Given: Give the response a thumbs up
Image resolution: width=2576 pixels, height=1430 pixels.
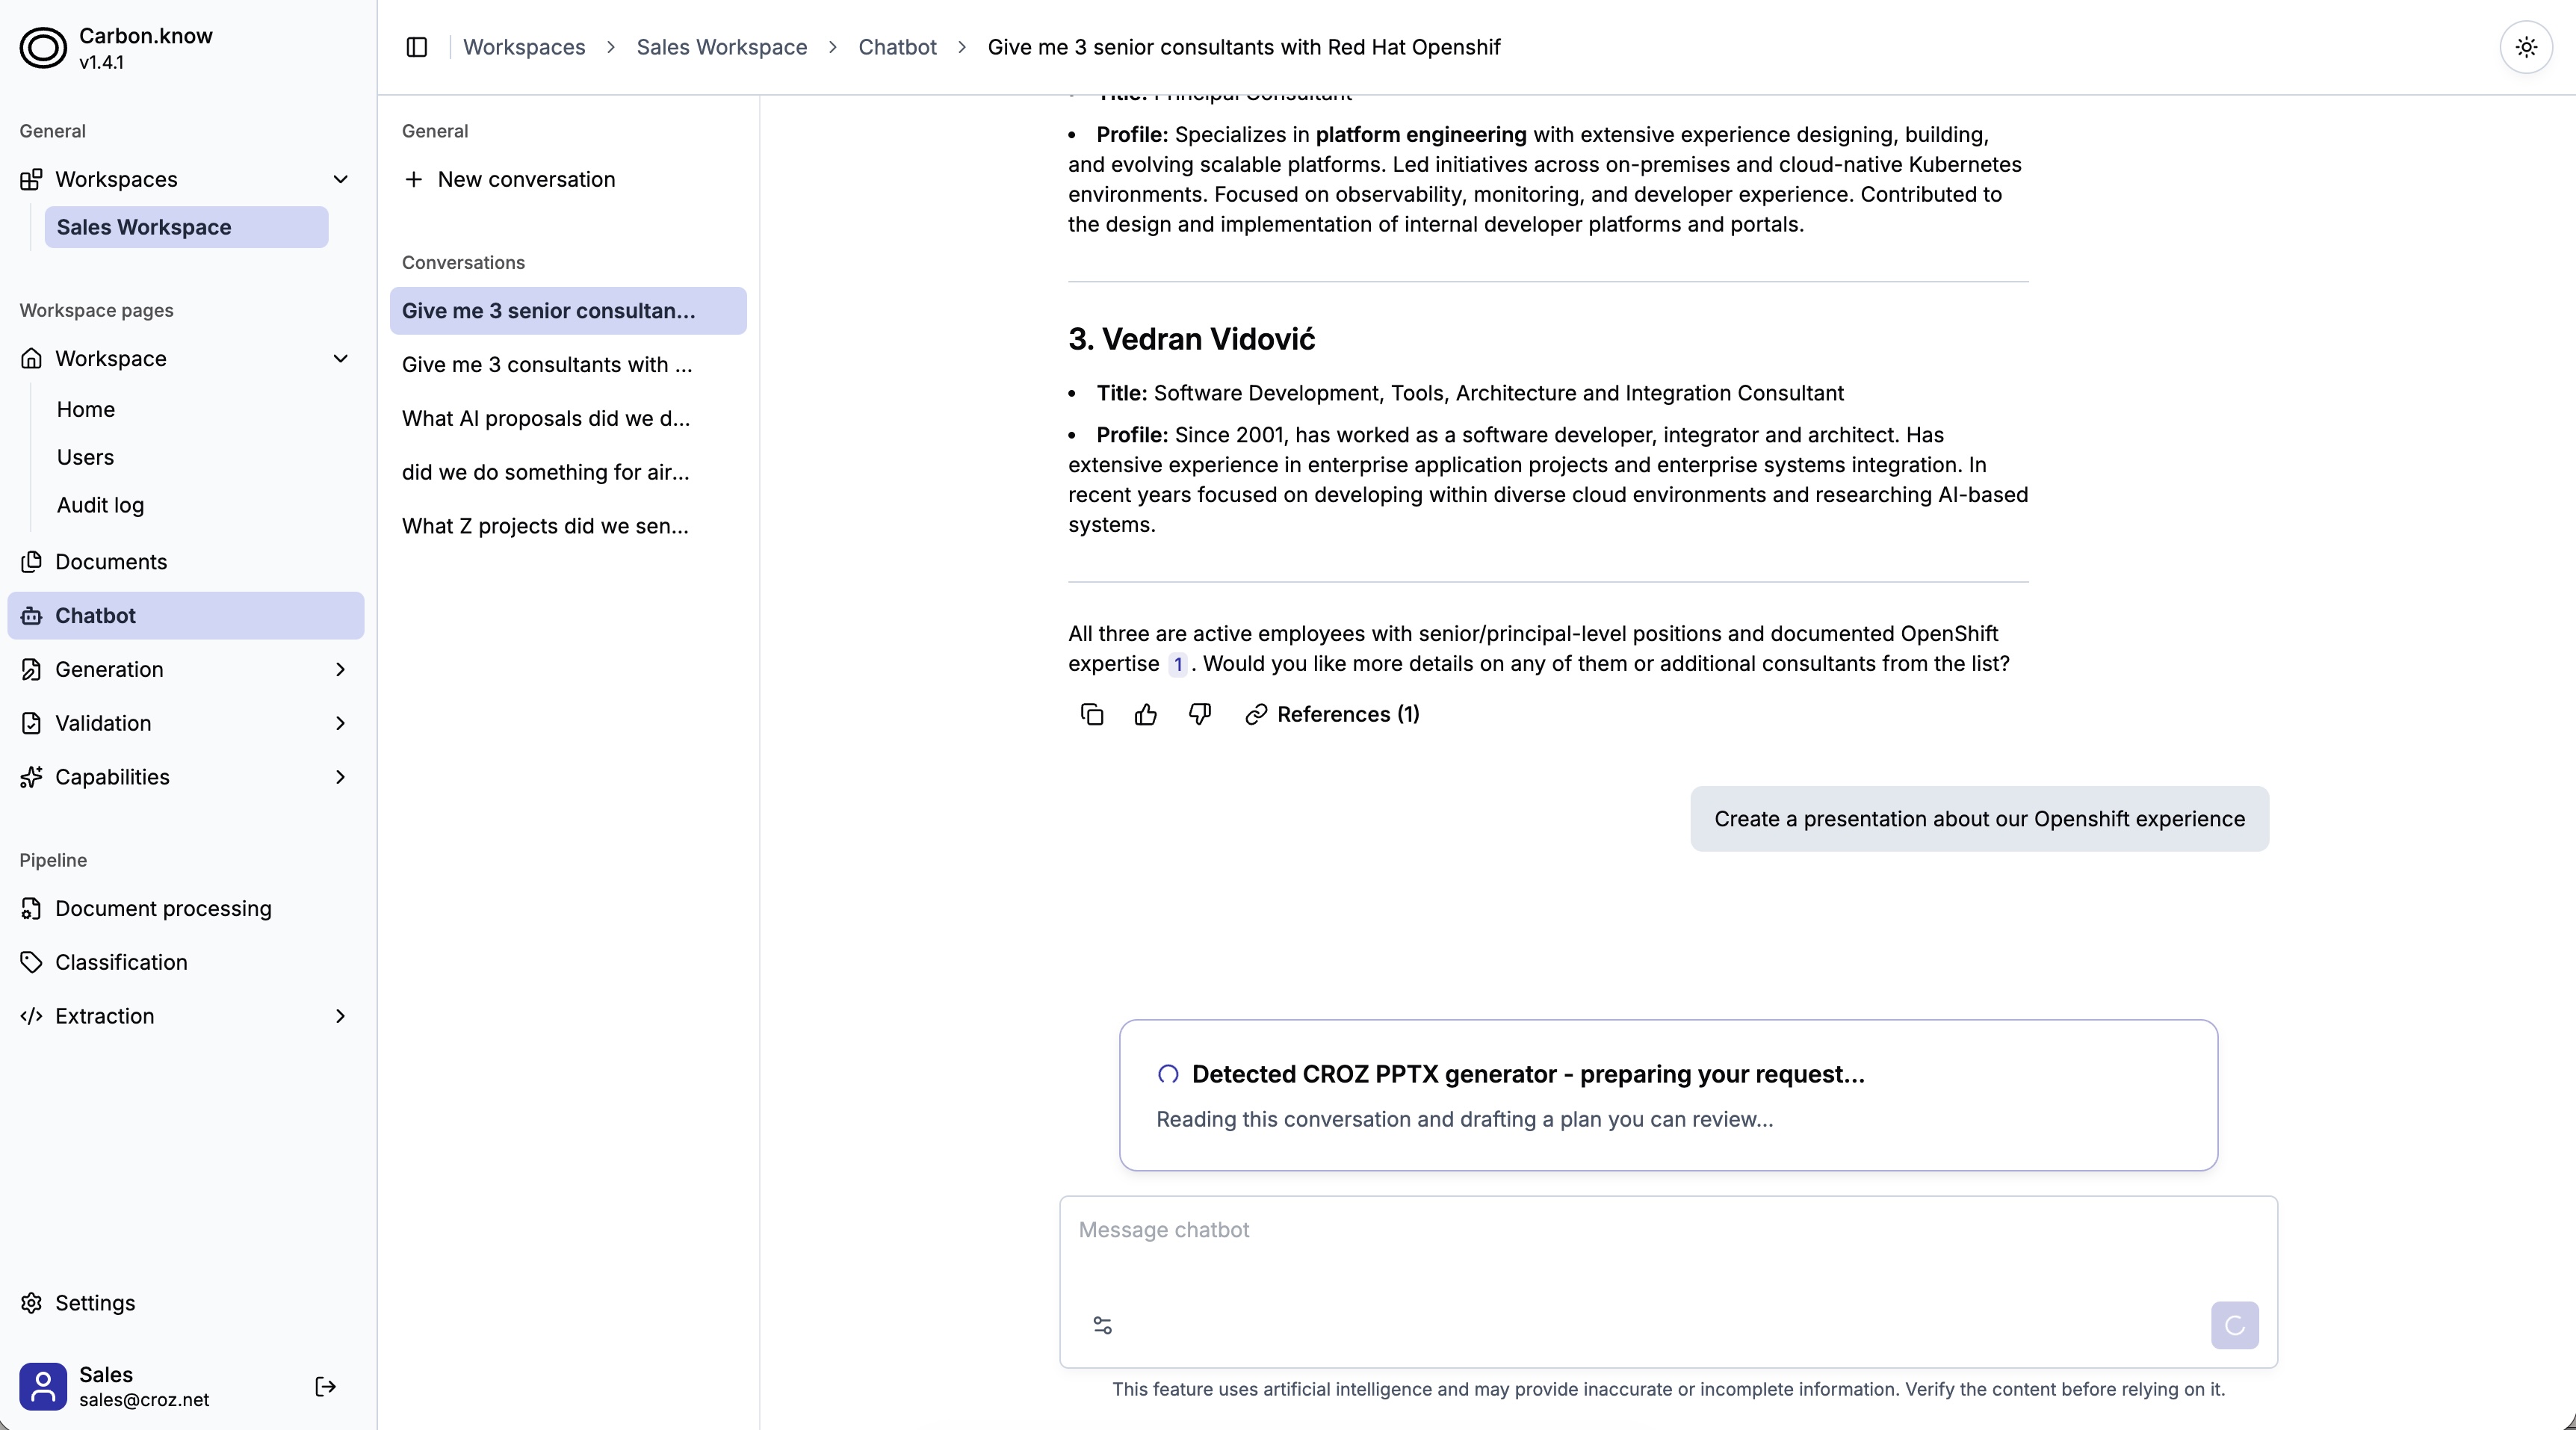Looking at the screenshot, I should 1146,714.
